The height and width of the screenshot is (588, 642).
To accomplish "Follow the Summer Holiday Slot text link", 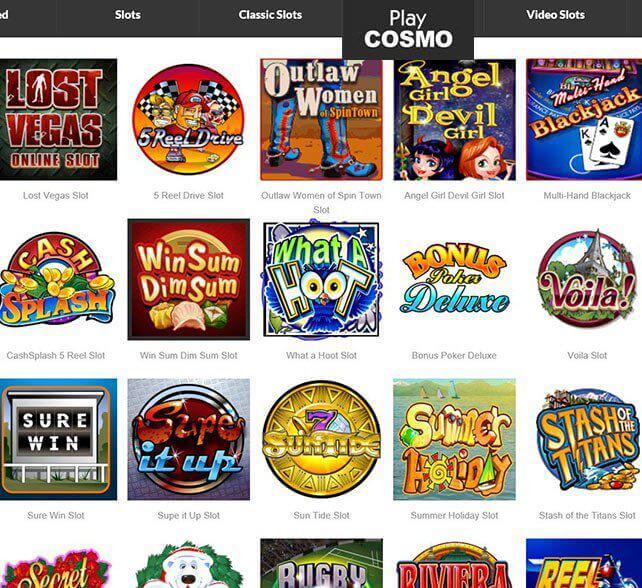I will tap(454, 516).
